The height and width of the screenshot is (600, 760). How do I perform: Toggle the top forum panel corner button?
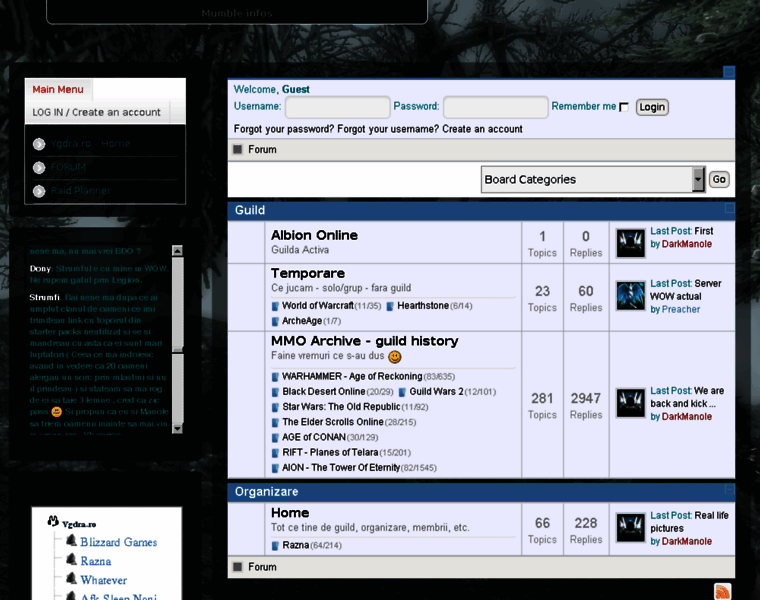point(729,72)
